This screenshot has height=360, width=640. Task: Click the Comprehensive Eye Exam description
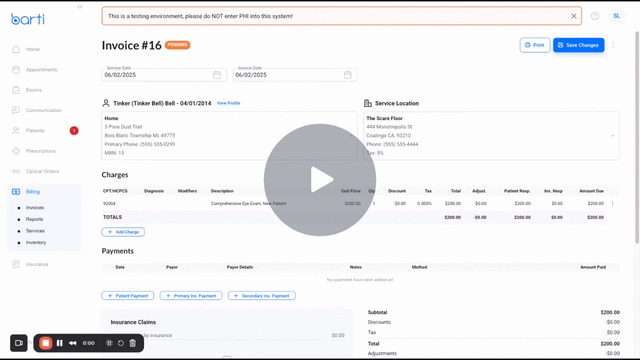coord(248,203)
